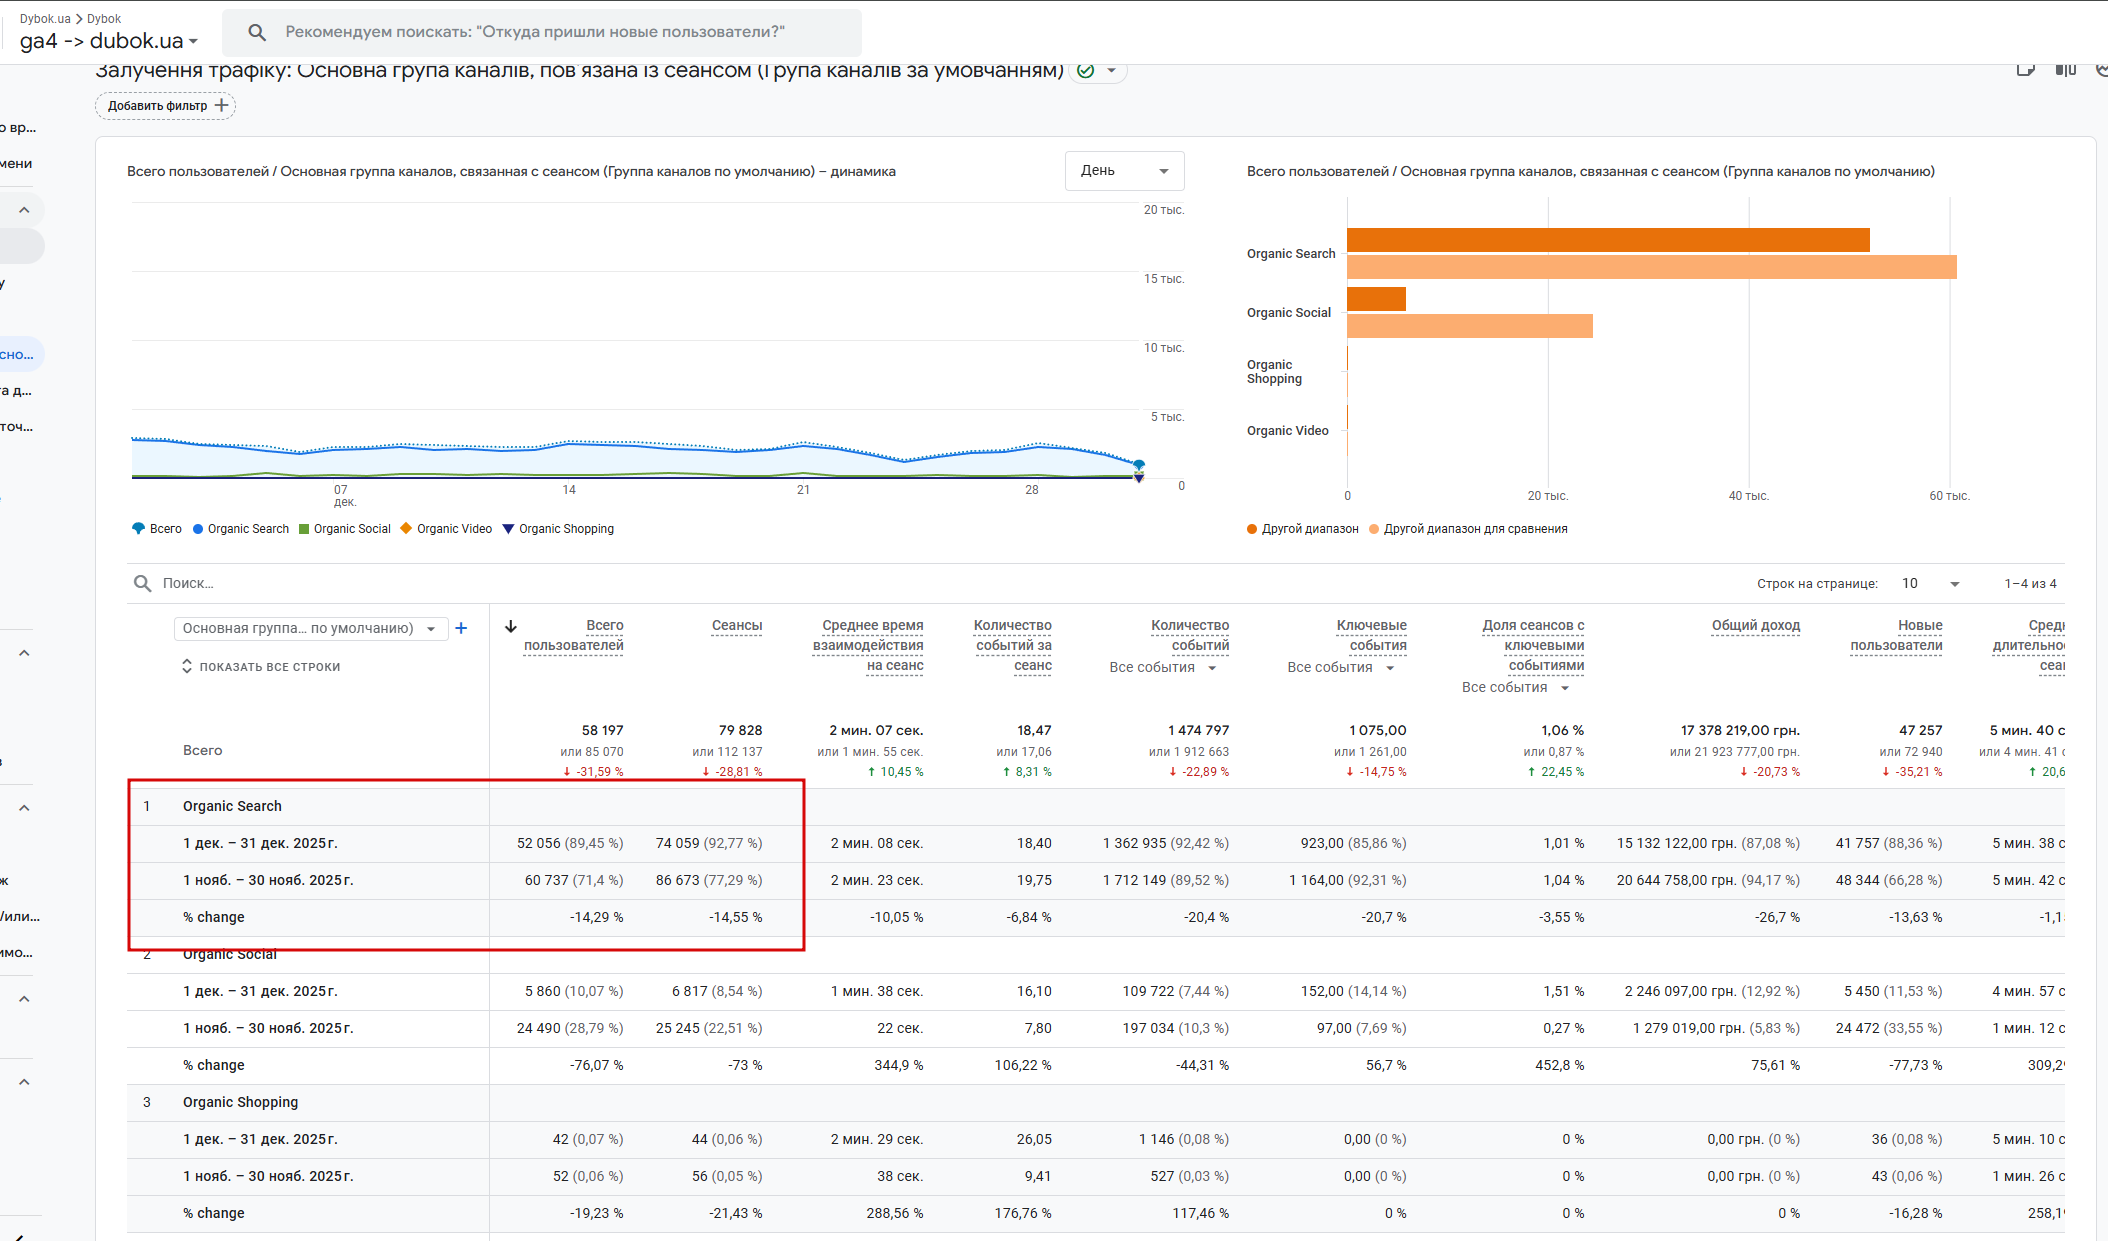Click the search magnifier in top bar
Image resolution: width=2108 pixels, height=1241 pixels.
[x=257, y=32]
